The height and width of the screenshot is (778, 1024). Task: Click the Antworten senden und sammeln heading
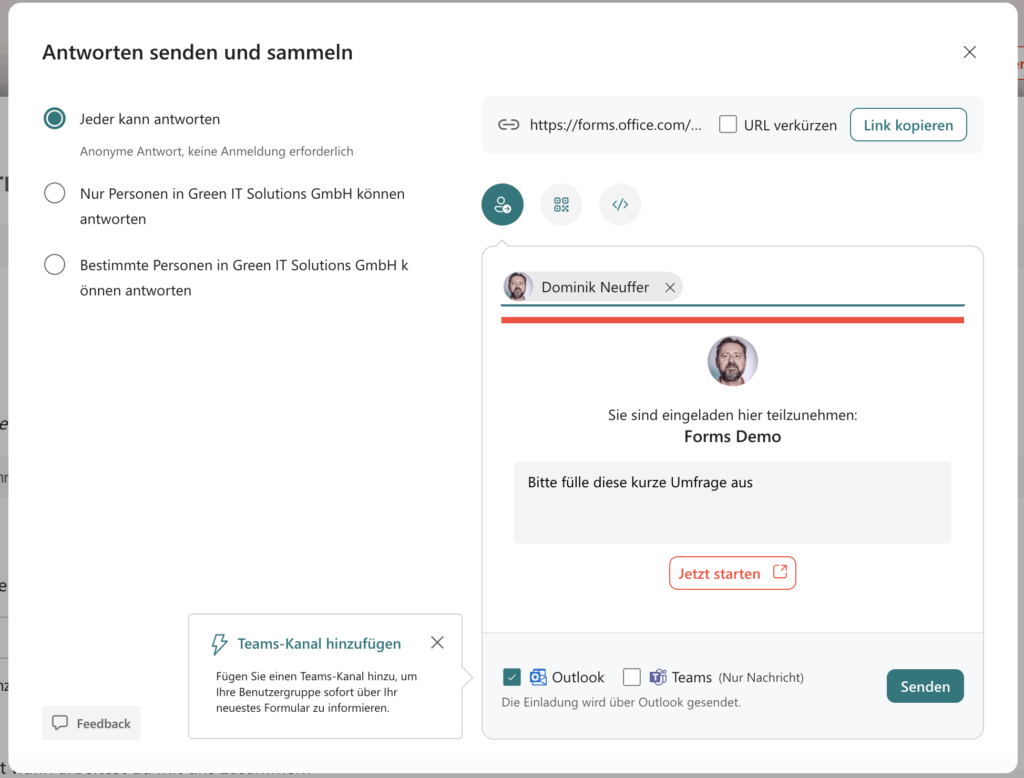[x=197, y=52]
